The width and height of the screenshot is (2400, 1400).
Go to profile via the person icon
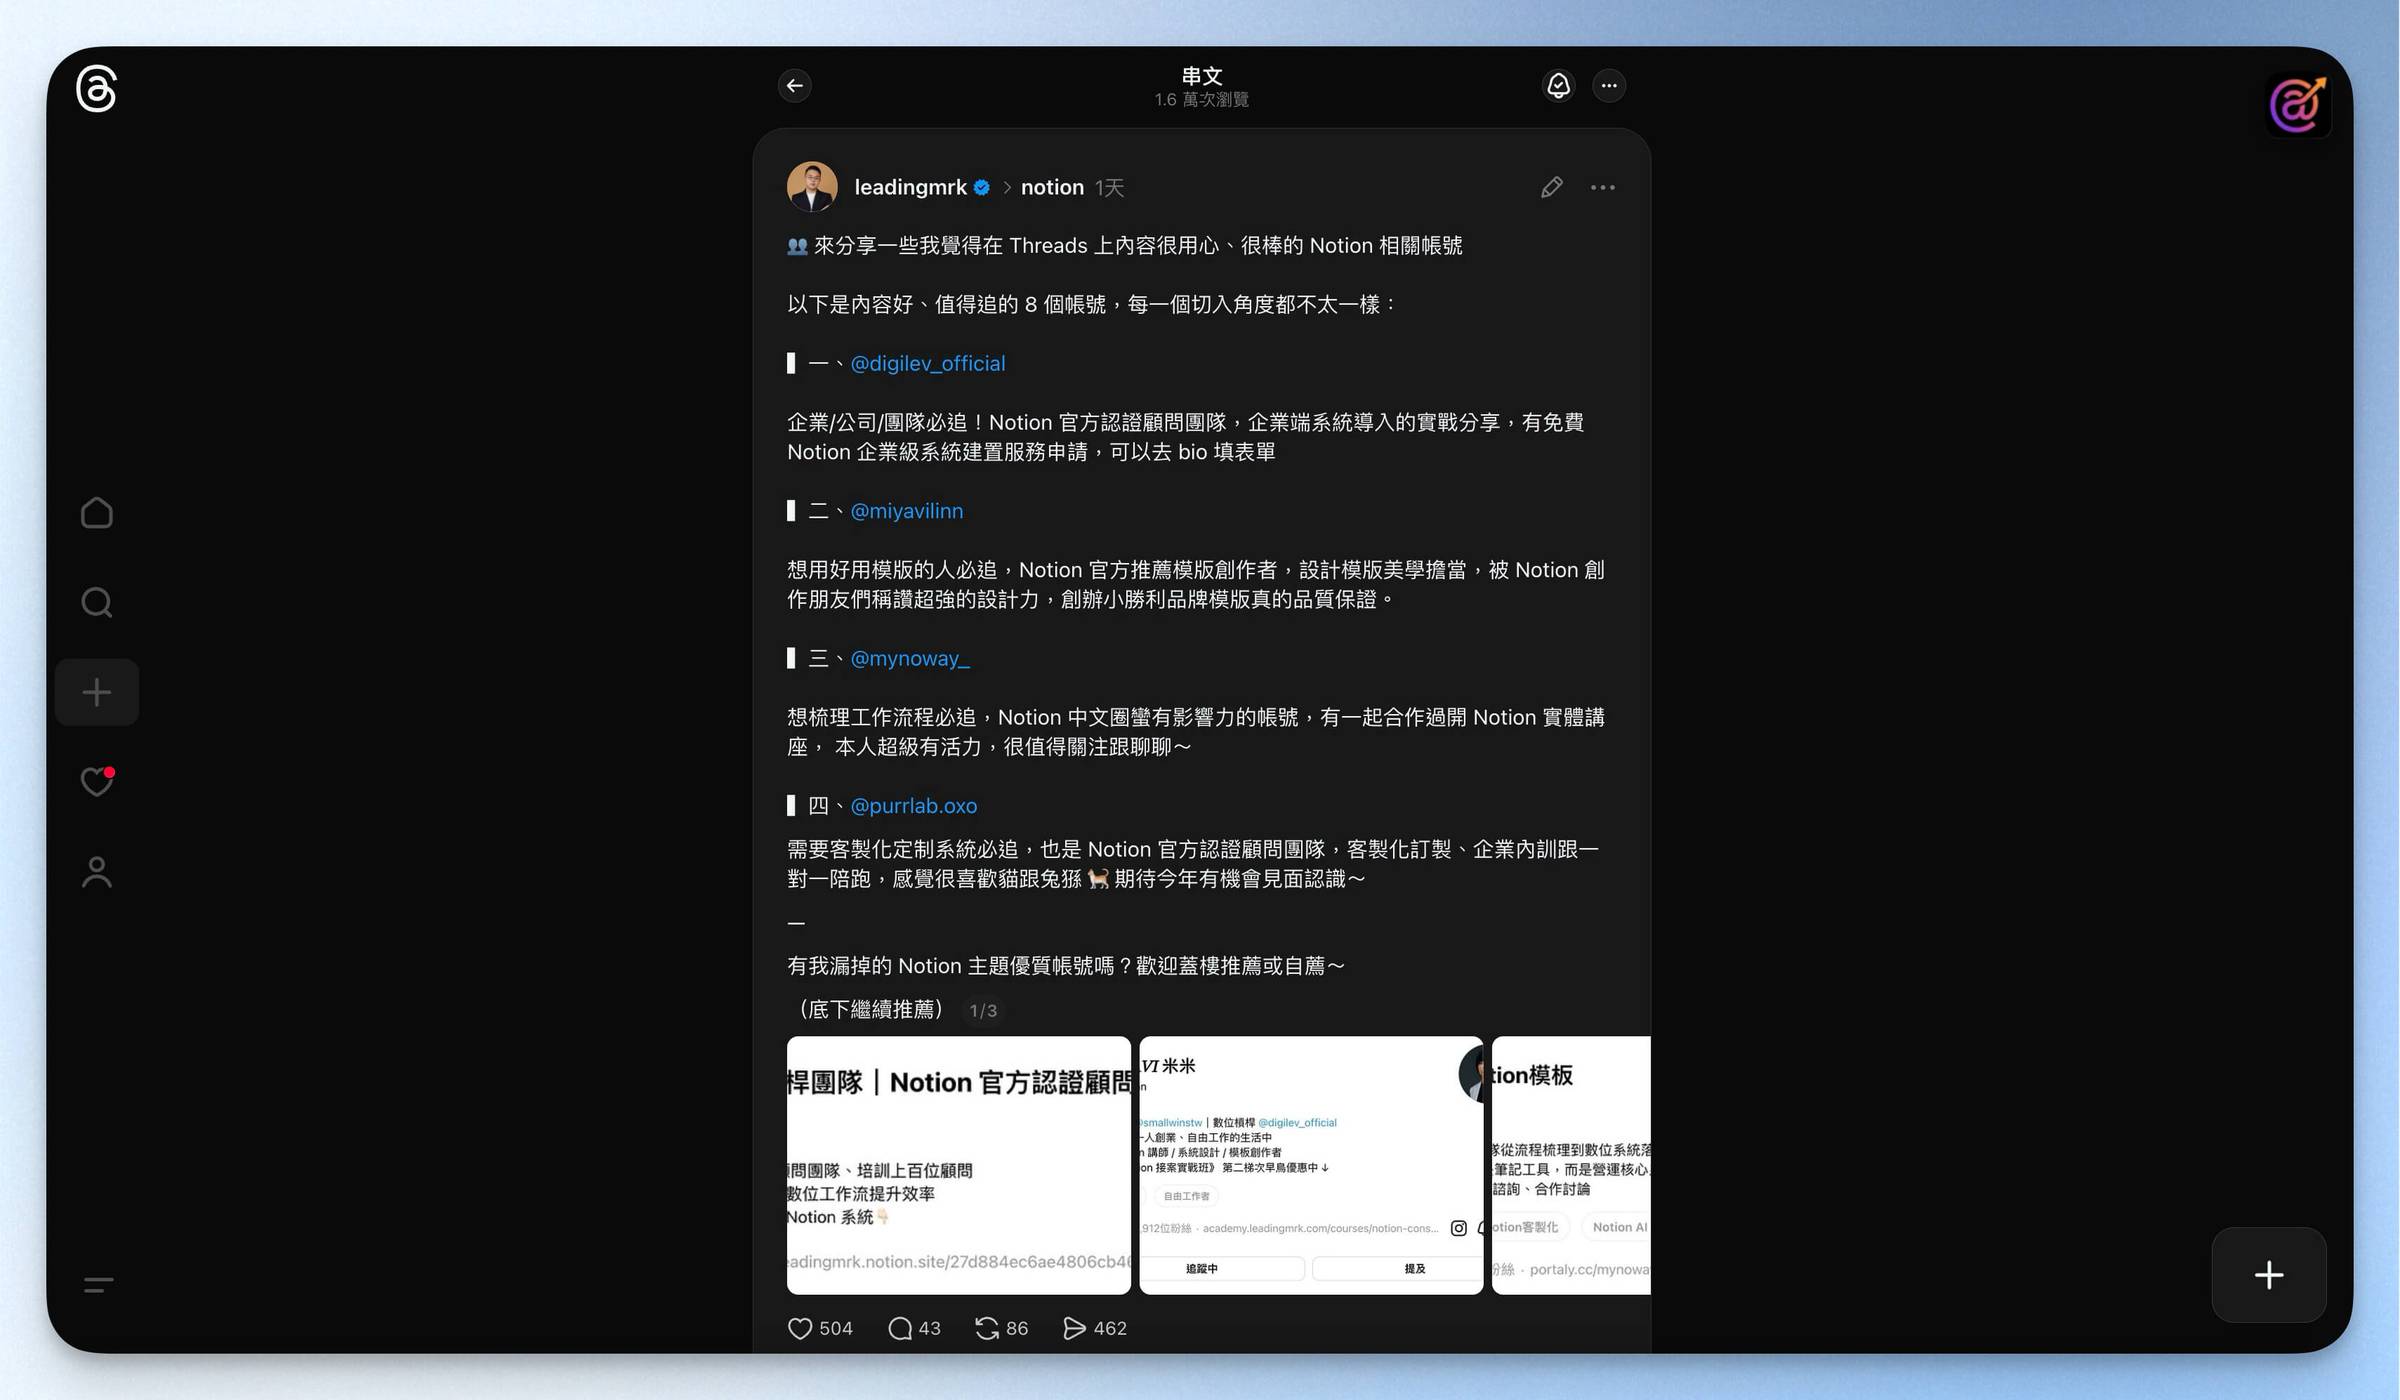click(x=96, y=872)
